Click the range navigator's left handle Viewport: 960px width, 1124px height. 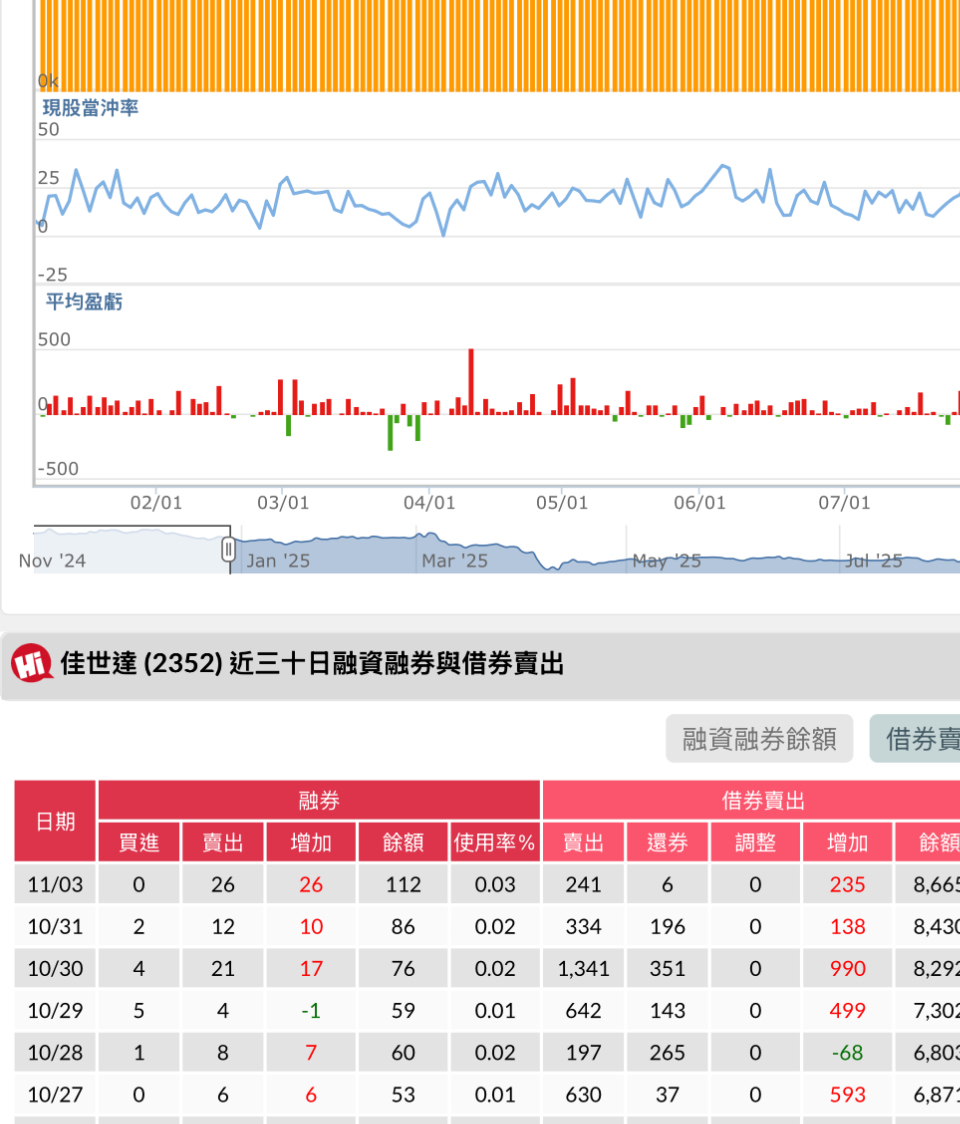(x=229, y=549)
